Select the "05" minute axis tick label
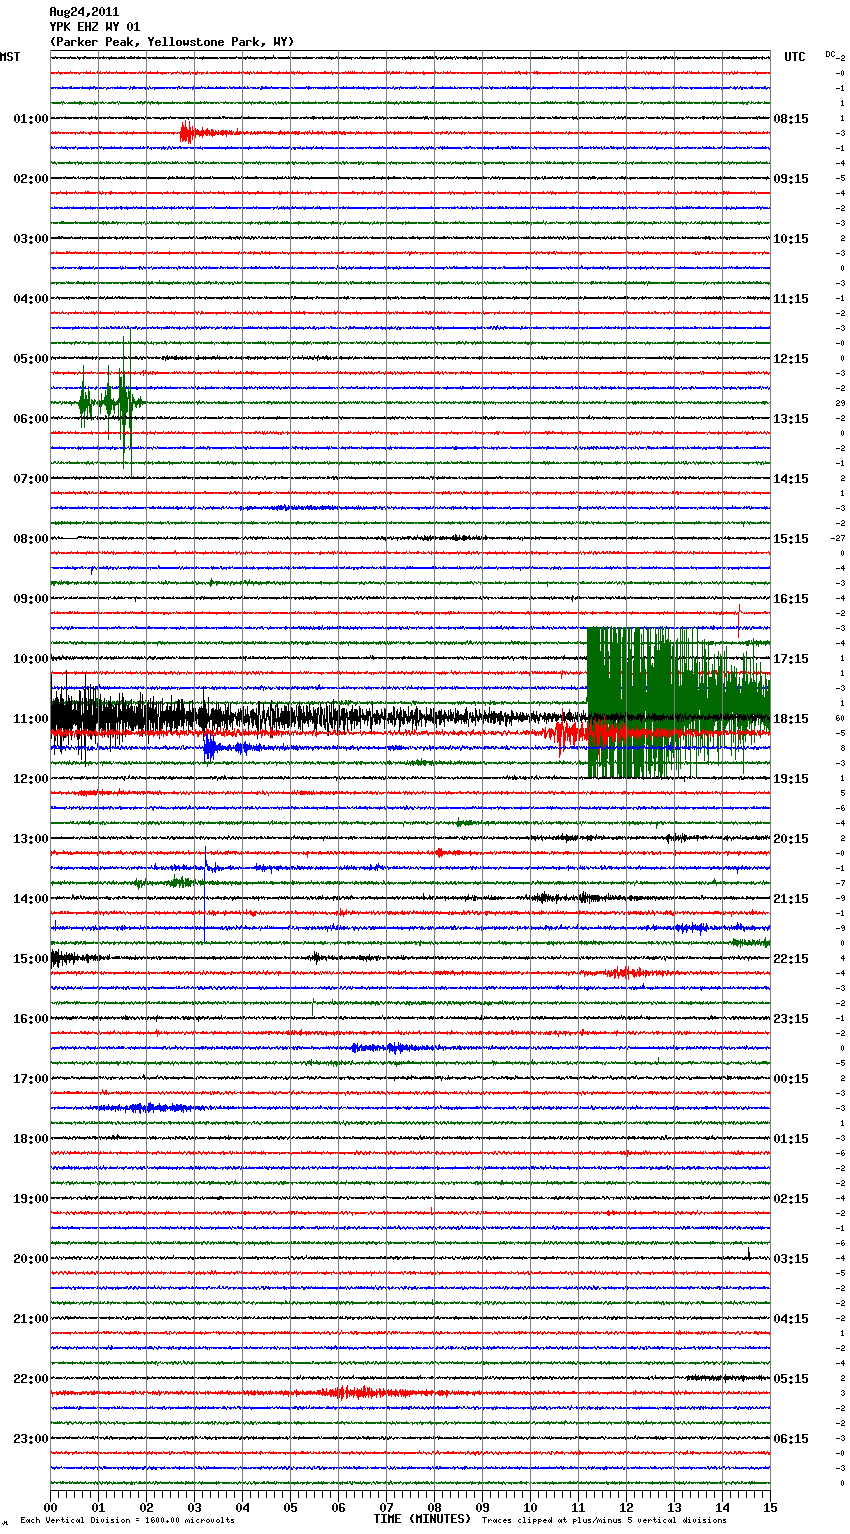 coord(290,1507)
